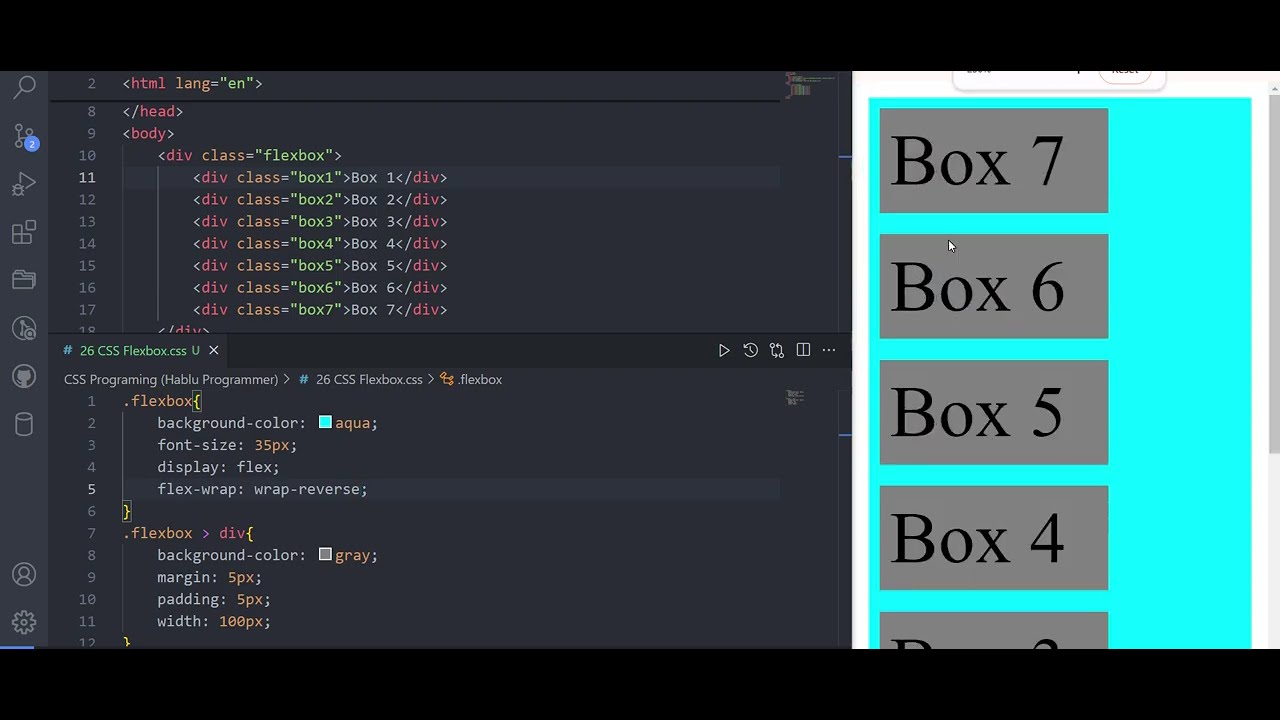Click the HTML editor minimap
Image resolution: width=1280 pixels, height=720 pixels.
[x=811, y=84]
